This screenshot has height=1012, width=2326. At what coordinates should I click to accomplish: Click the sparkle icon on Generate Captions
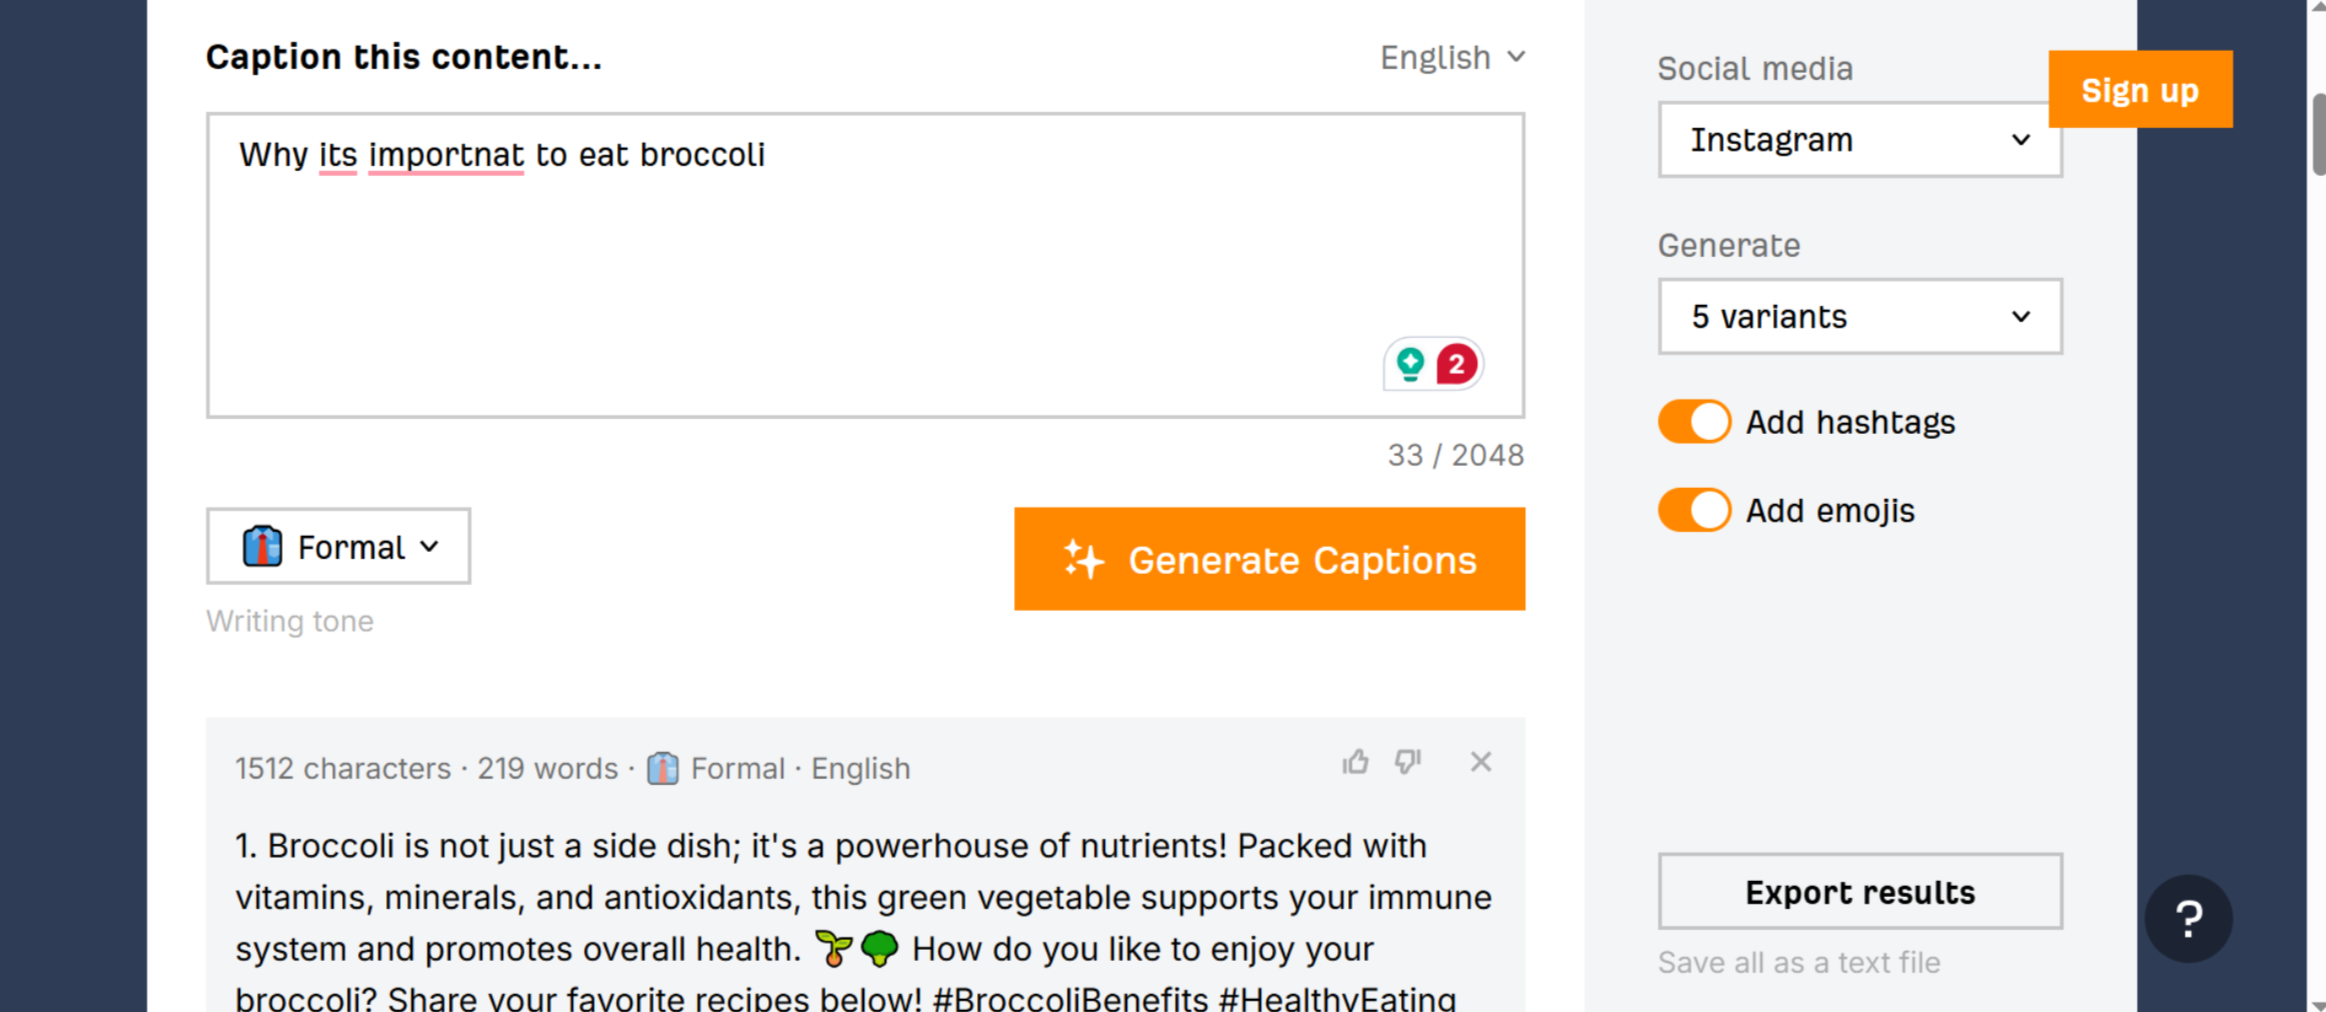pyautogui.click(x=1084, y=559)
